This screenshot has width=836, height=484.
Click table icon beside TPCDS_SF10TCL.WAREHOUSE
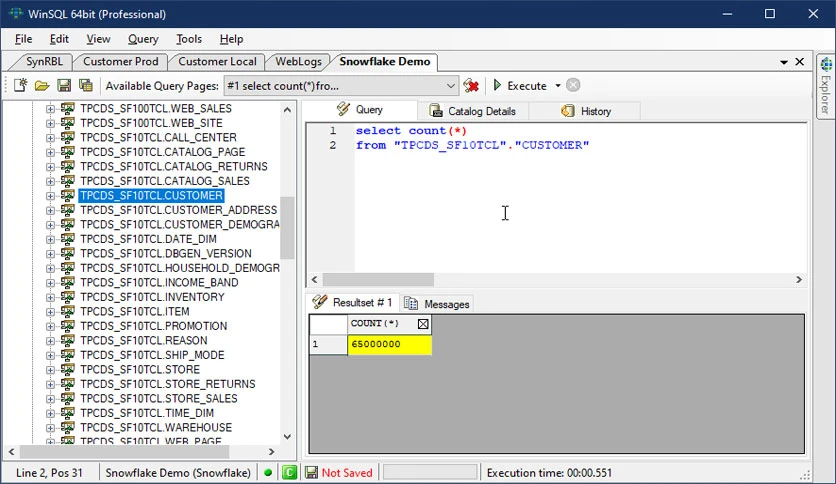click(x=68, y=427)
